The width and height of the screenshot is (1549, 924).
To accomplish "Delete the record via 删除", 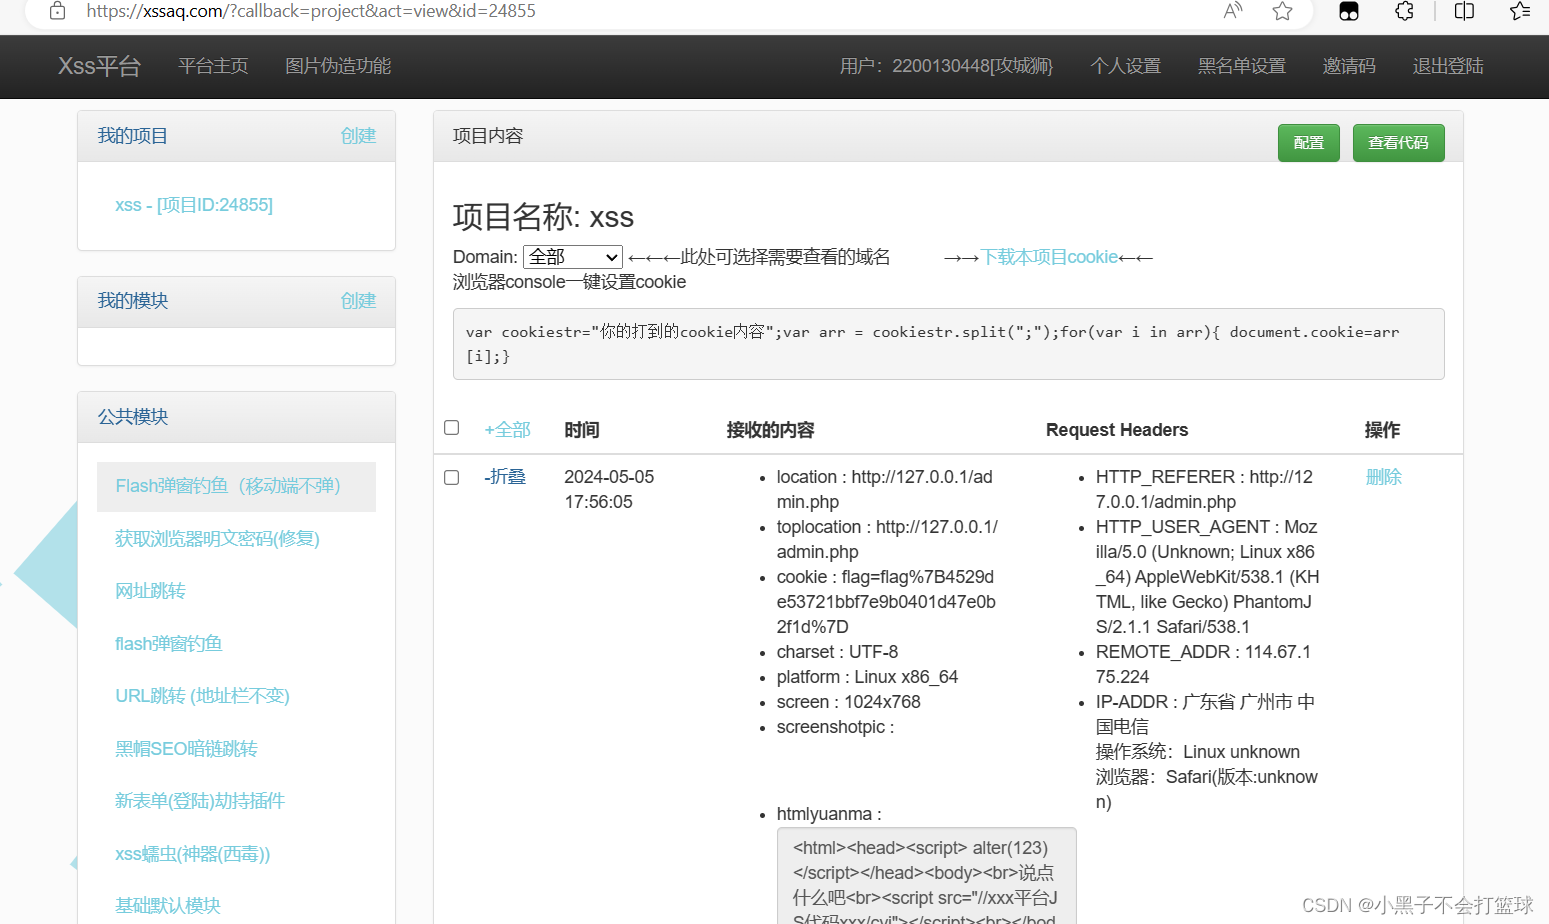I will 1384,477.
